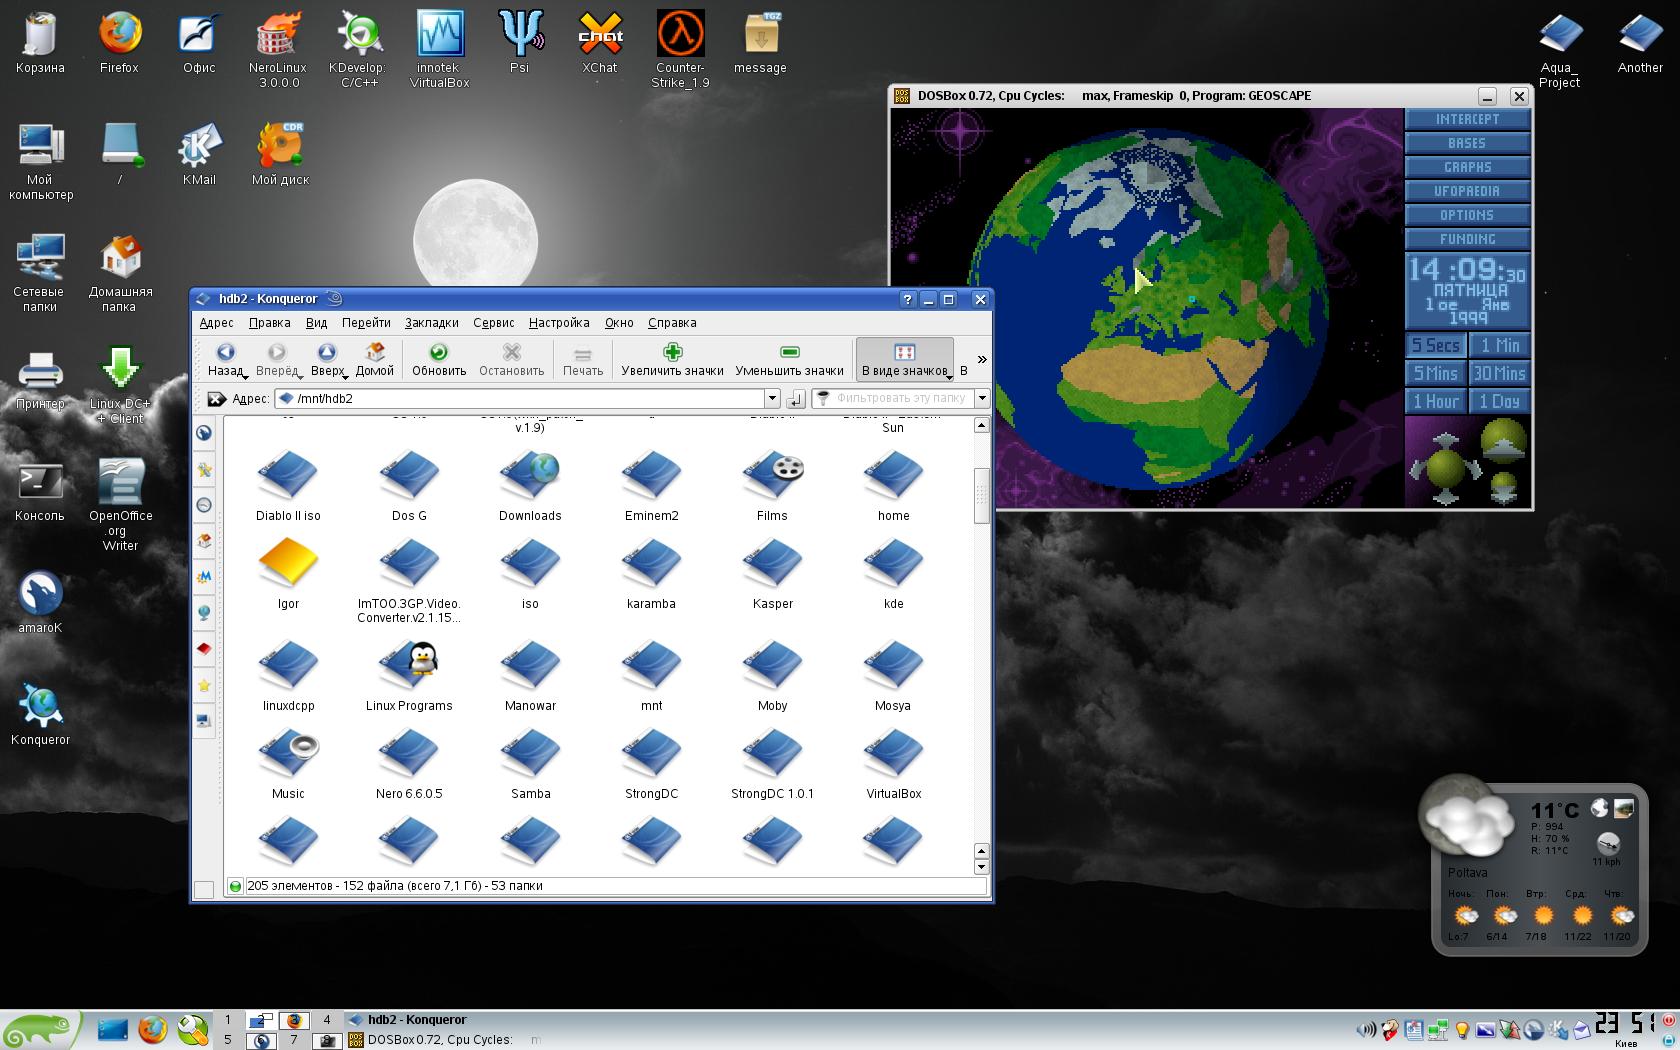Reload folder with the Обновить icon
Viewport: 1680px width, 1050px height.
[438, 352]
